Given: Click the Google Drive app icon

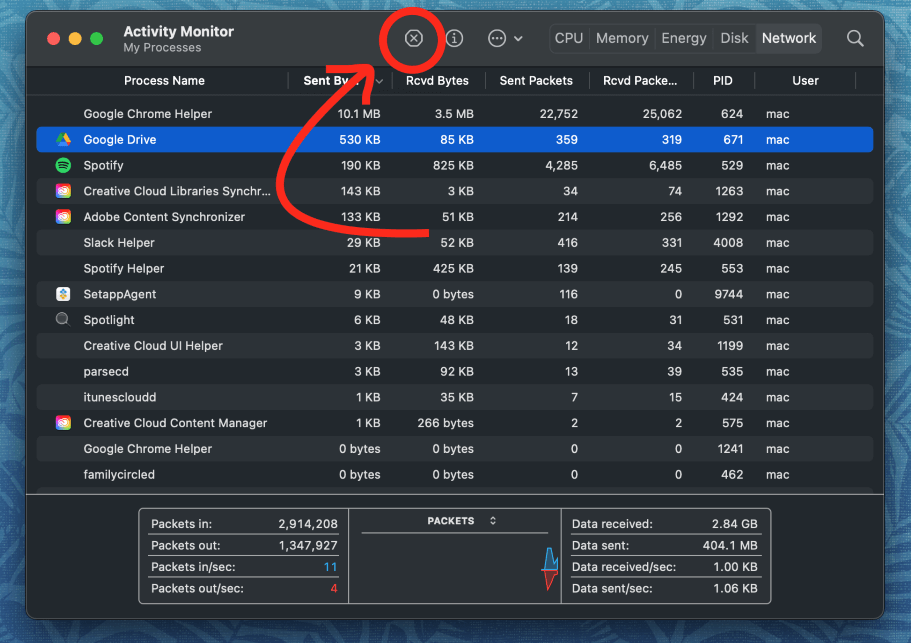Looking at the screenshot, I should click(x=63, y=139).
